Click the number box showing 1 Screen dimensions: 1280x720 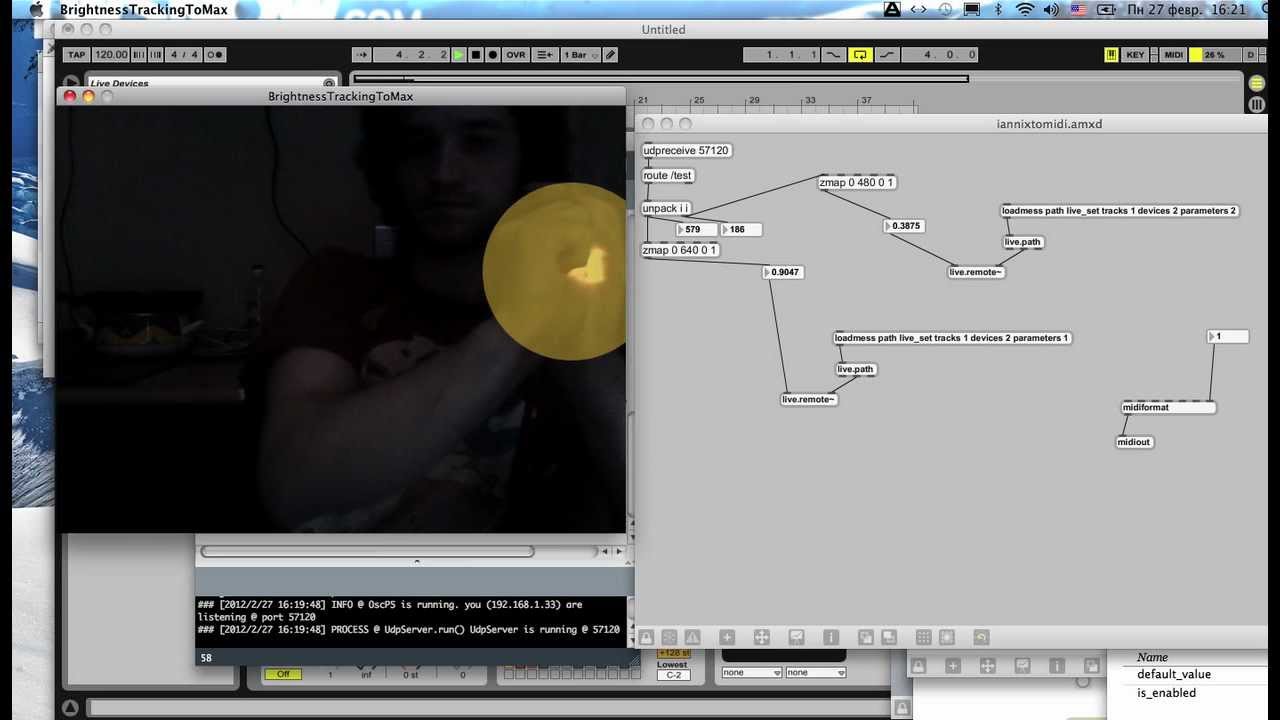[1228, 337]
